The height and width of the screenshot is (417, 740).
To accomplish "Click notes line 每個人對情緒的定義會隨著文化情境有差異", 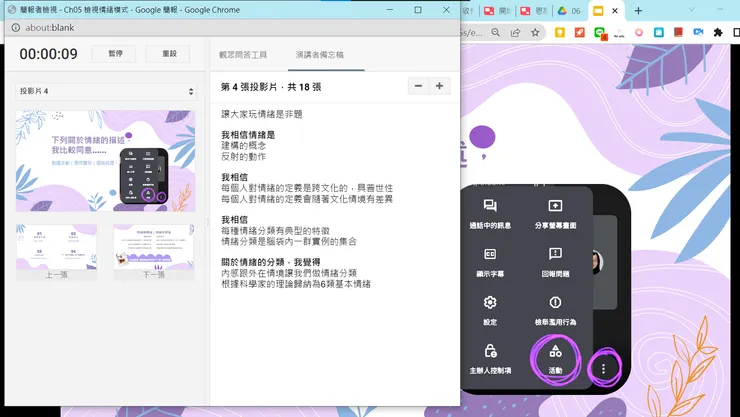I will coord(307,199).
